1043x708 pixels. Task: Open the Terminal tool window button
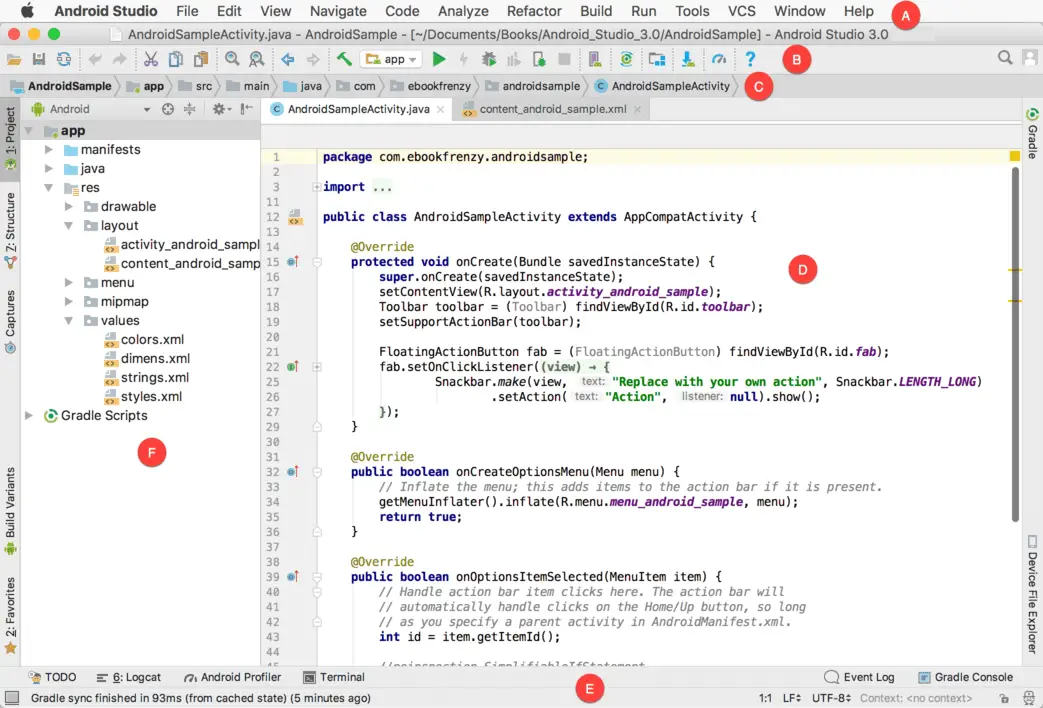click(333, 677)
